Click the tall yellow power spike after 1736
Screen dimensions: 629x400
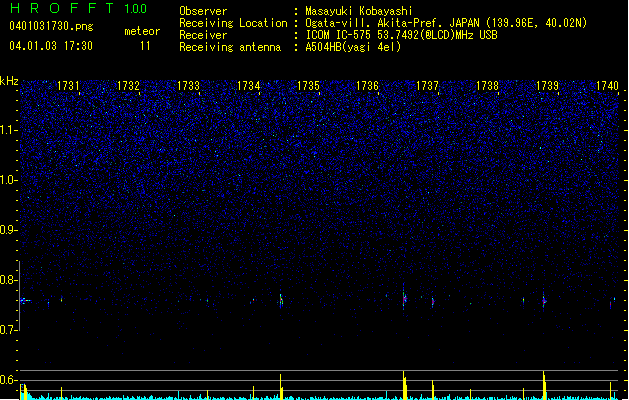404,385
